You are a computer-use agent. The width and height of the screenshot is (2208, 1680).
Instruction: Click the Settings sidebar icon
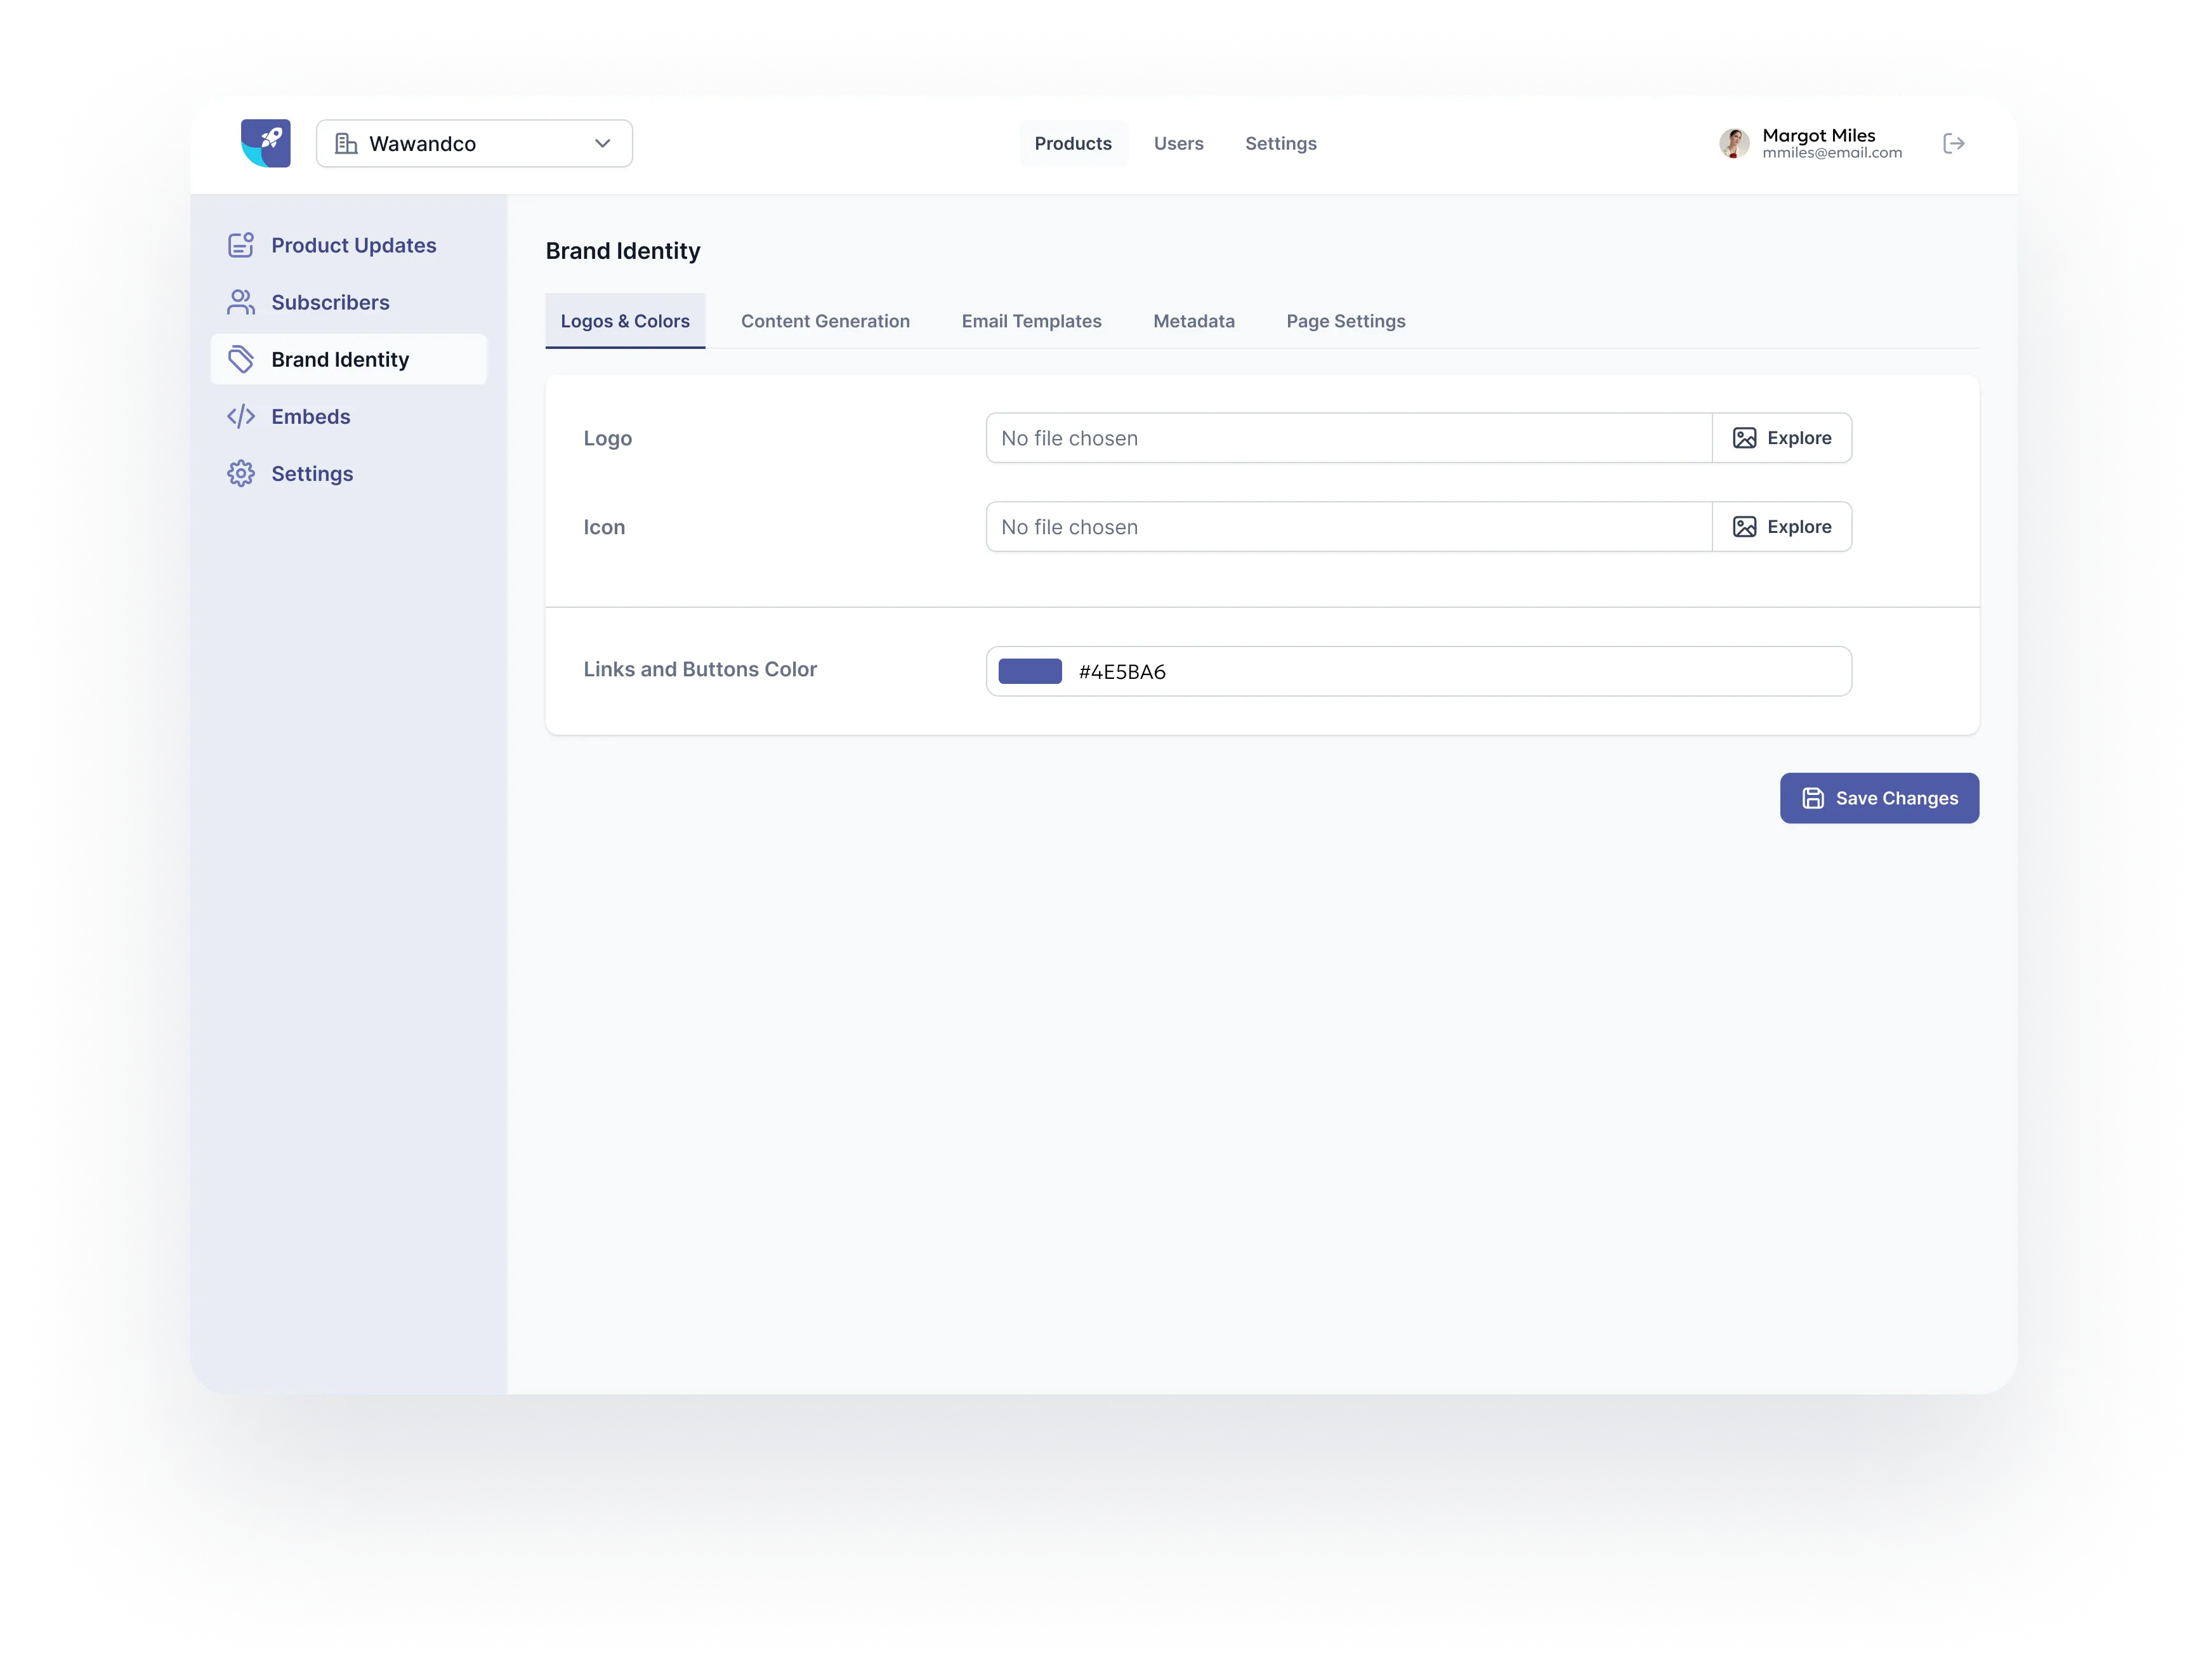coord(240,473)
